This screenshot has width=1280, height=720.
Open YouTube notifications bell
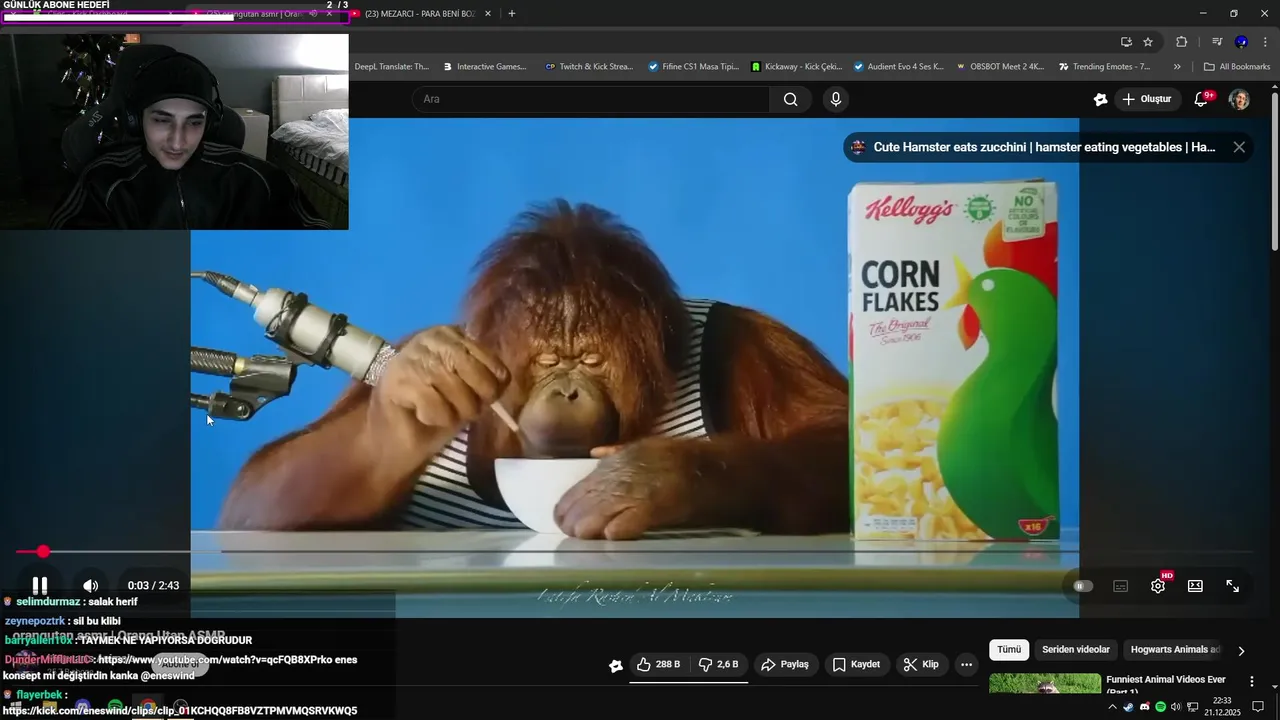[1202, 99]
